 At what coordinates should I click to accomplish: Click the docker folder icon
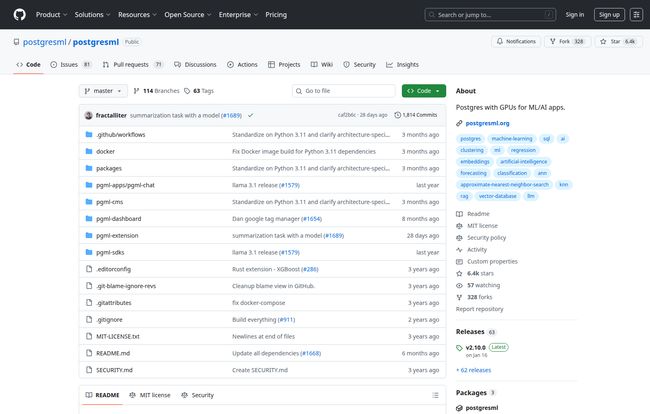[89, 151]
